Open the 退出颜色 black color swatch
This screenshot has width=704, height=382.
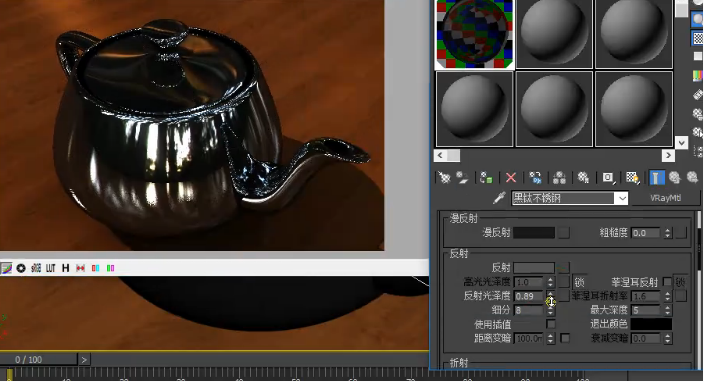pyautogui.click(x=651, y=324)
